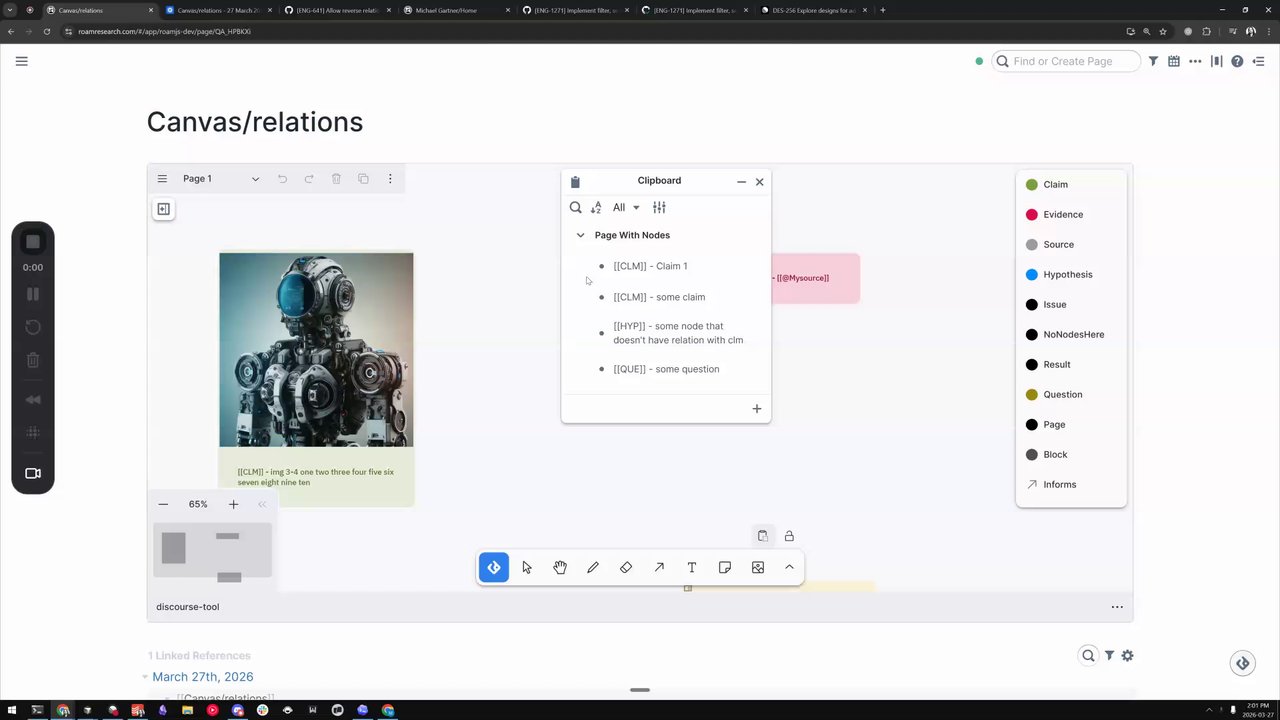Click the robot image on the canvas
Image resolution: width=1280 pixels, height=720 pixels.
pos(316,349)
